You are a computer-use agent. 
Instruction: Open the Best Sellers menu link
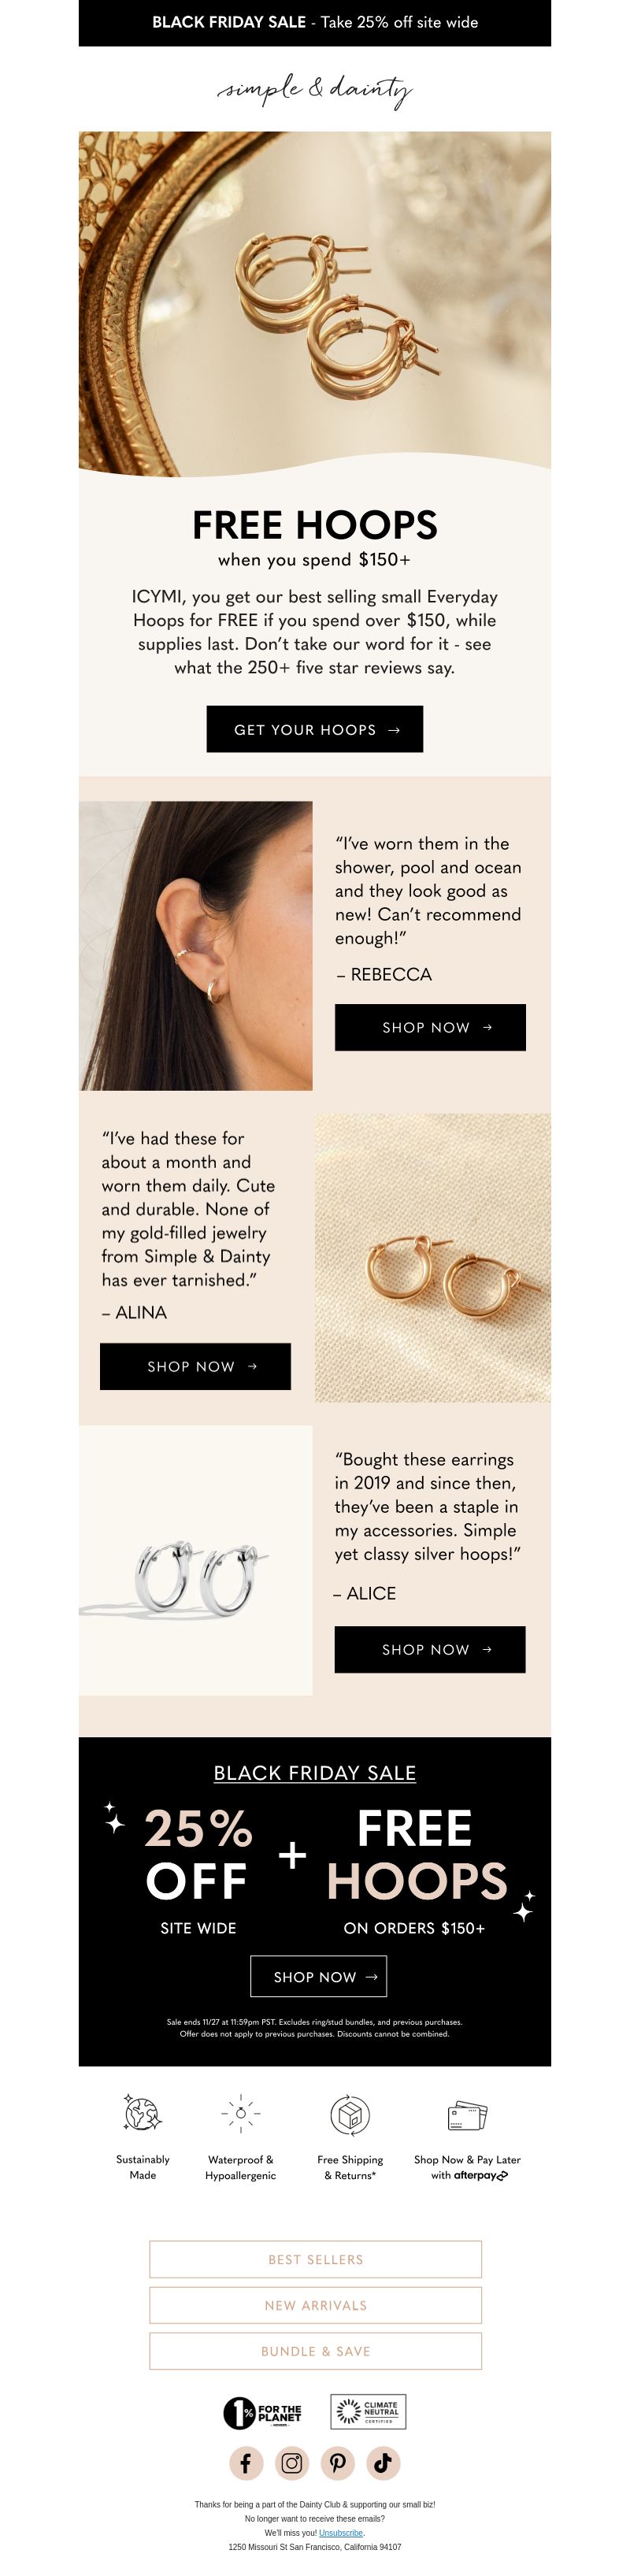316,2259
